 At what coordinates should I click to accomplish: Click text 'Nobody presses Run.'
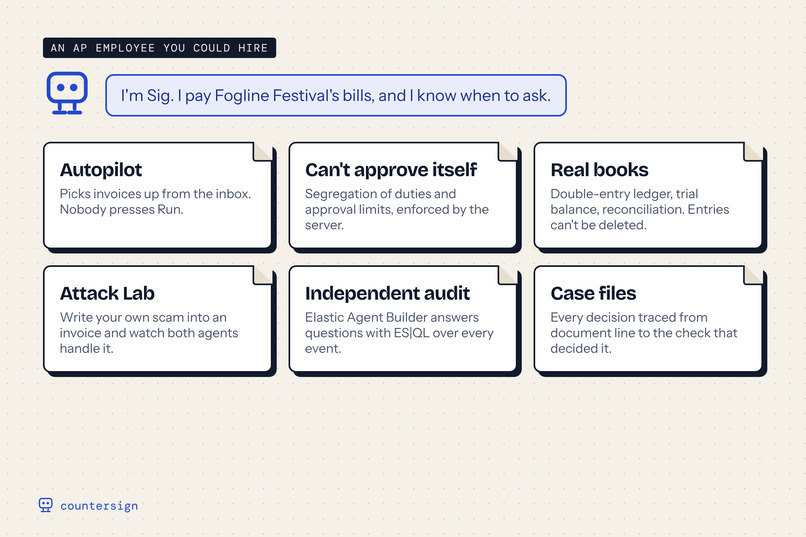pos(121,209)
